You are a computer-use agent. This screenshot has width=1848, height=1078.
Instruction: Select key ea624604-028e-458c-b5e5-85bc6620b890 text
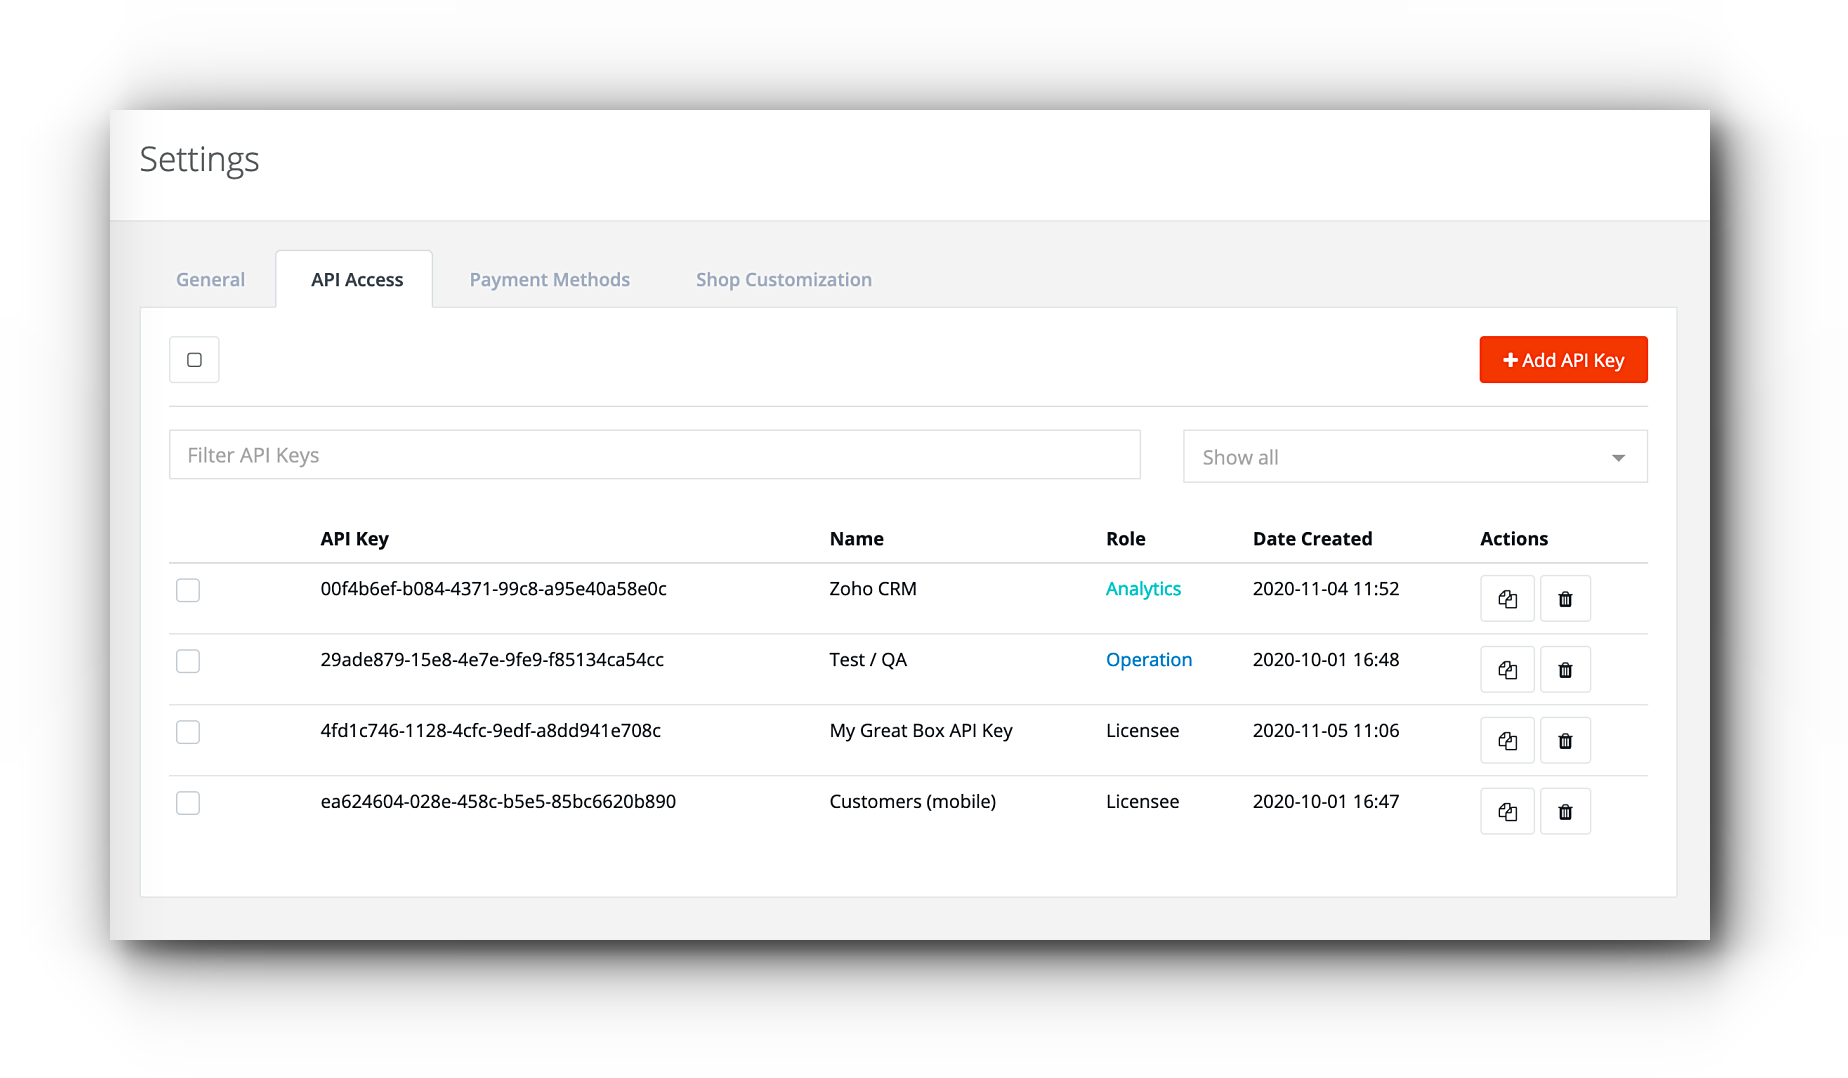click(498, 802)
